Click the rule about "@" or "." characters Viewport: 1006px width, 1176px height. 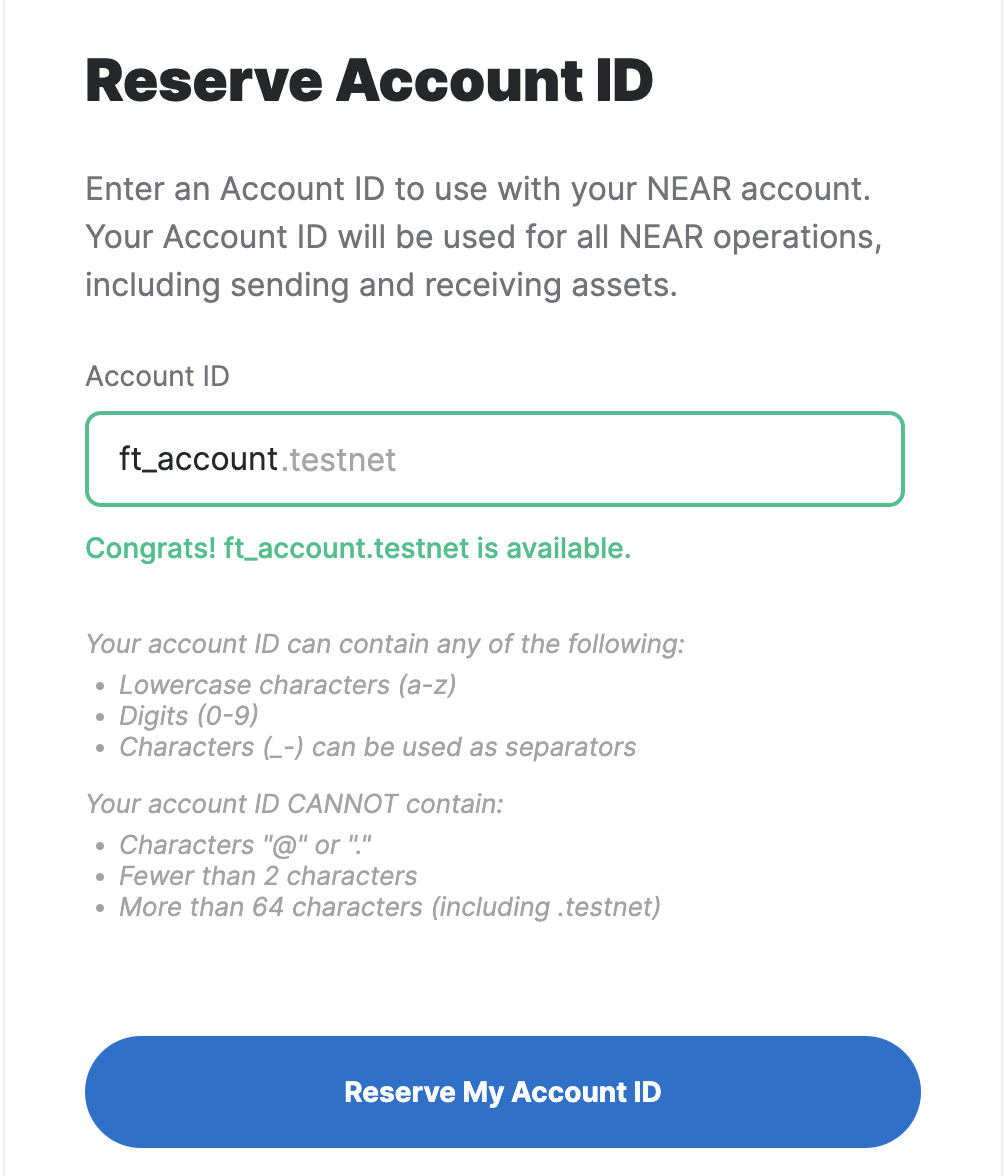tap(245, 845)
